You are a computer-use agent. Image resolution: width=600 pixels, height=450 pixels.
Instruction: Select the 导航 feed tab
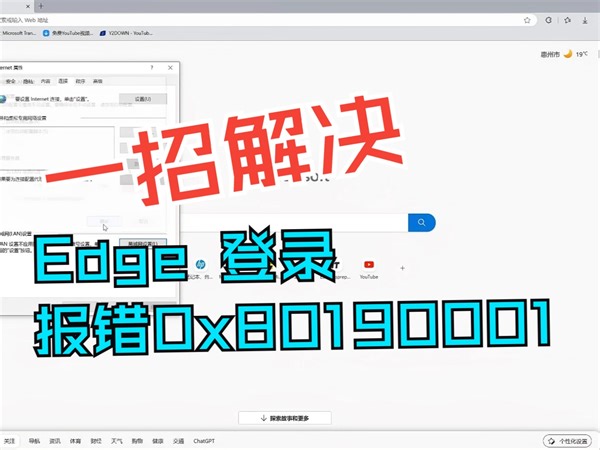click(34, 441)
